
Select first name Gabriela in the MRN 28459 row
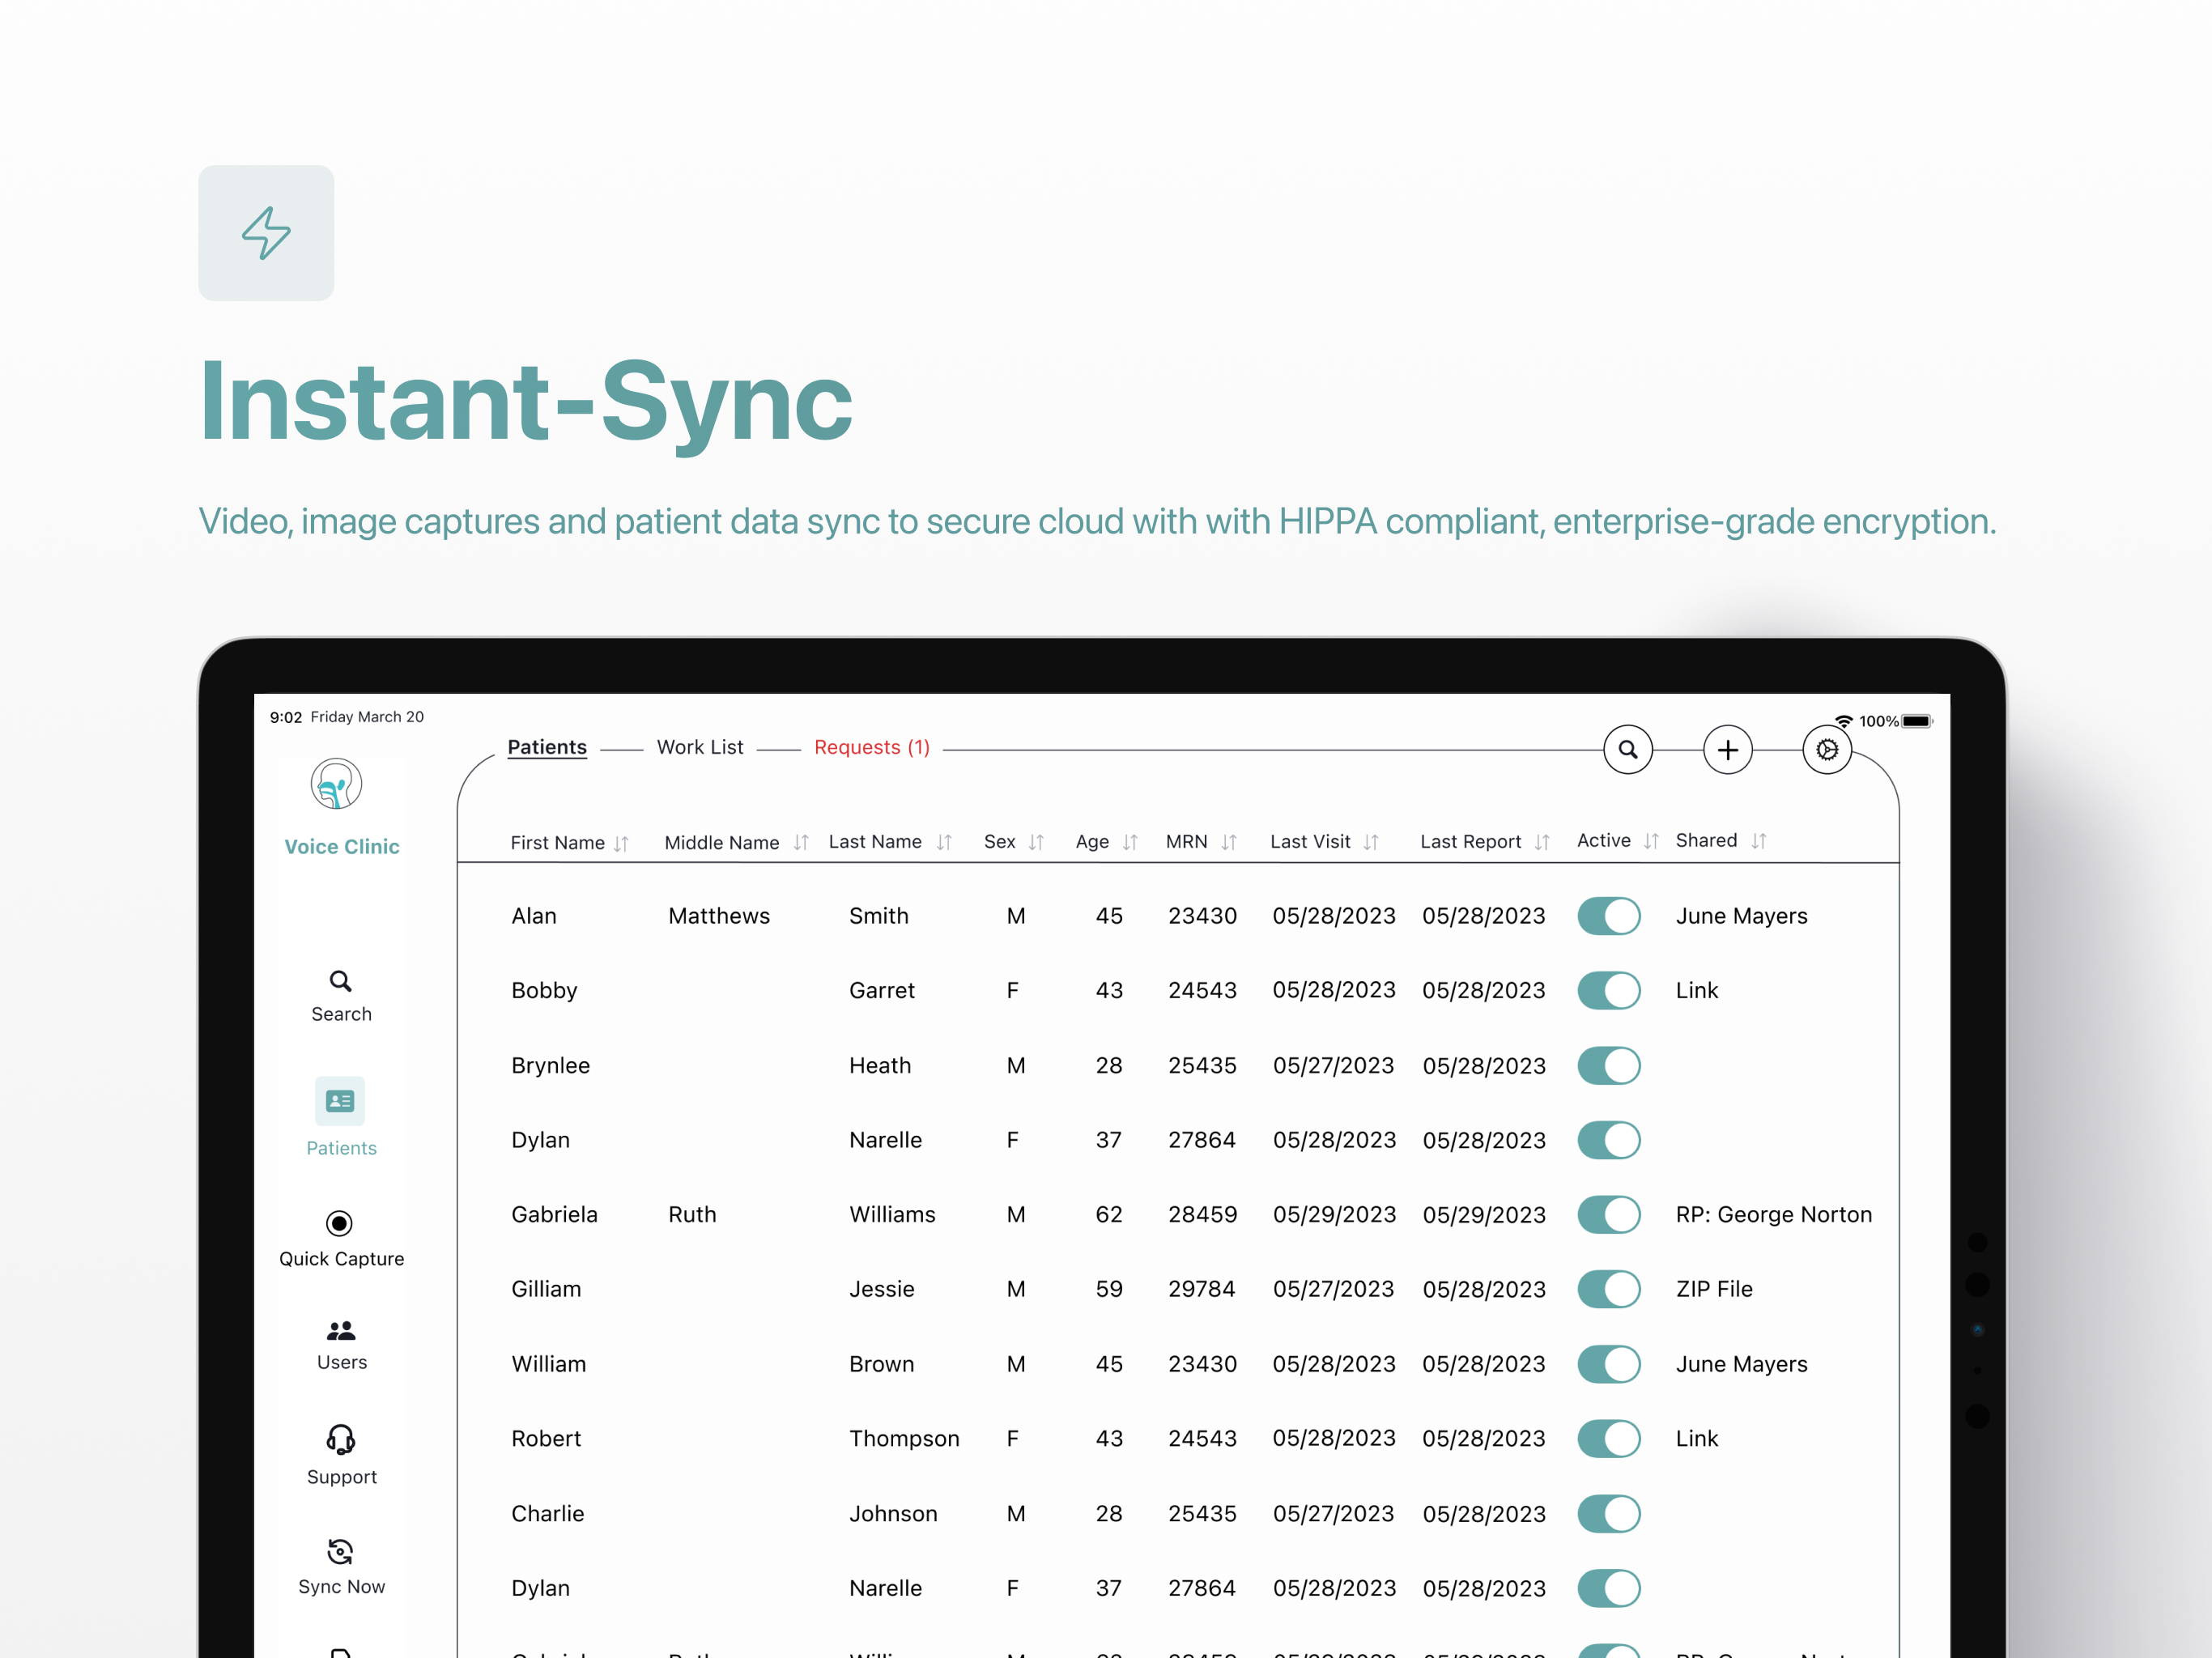click(x=554, y=1214)
